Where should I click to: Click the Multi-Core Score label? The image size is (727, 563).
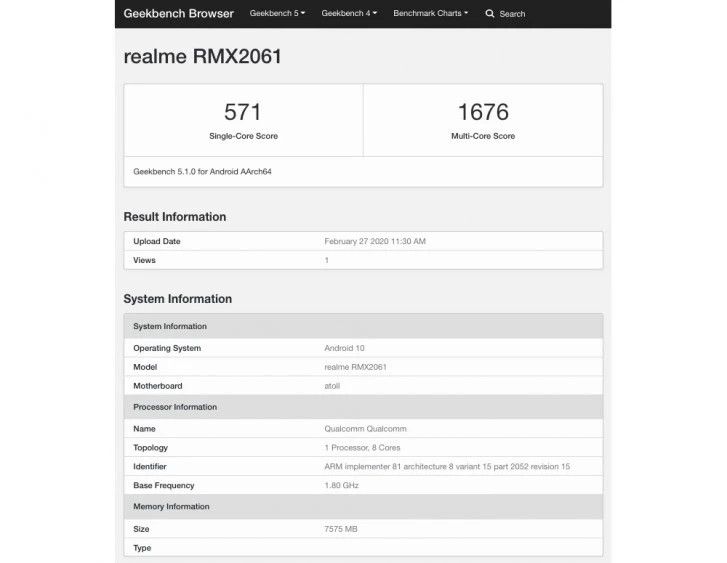tap(483, 136)
